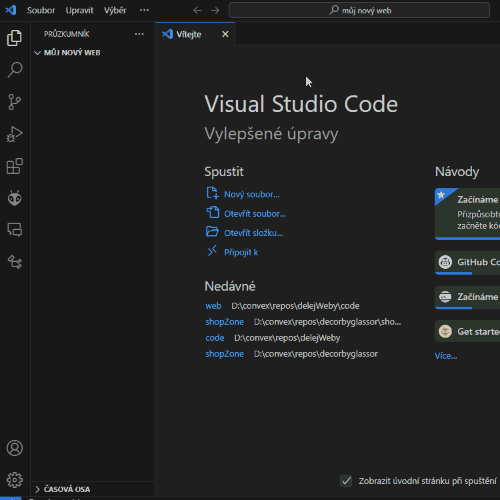Click the GitHub Copilot walkthrough icon
Image resolution: width=500 pixels, height=500 pixels.
coord(445,262)
